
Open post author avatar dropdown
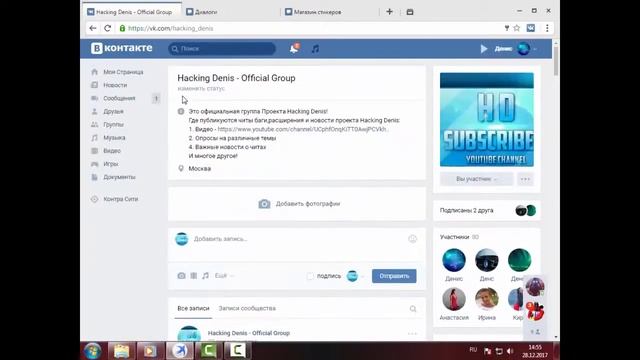(355, 276)
